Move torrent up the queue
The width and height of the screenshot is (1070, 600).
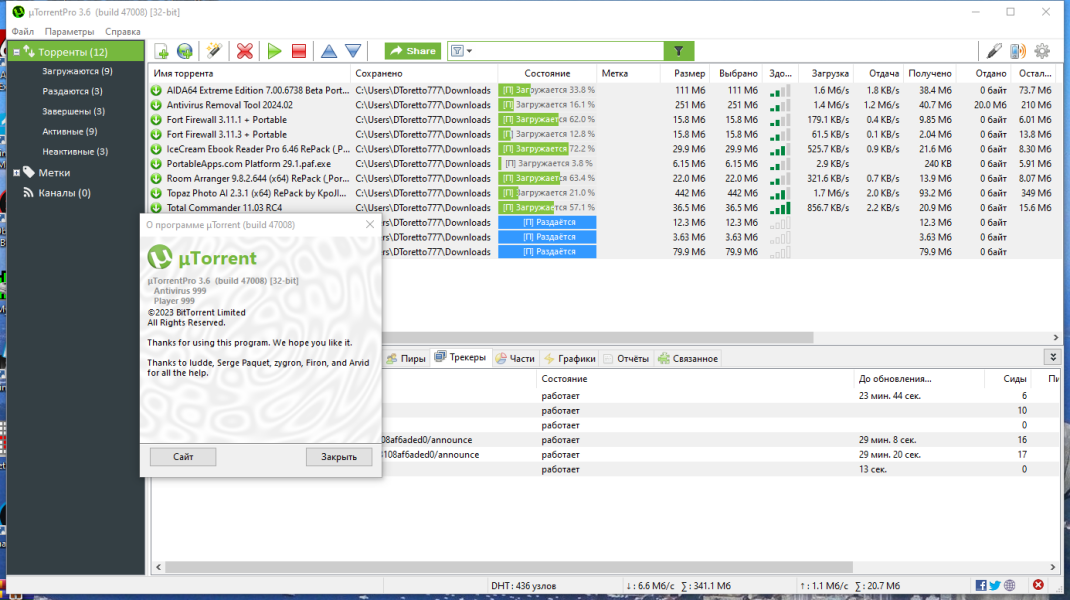(329, 51)
